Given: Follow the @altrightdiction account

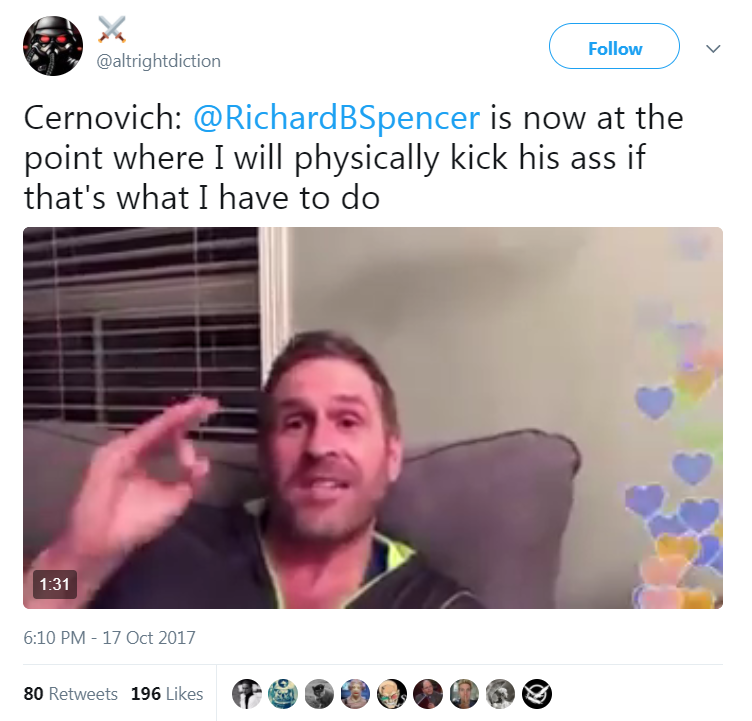Looking at the screenshot, I should pyautogui.click(x=614, y=46).
